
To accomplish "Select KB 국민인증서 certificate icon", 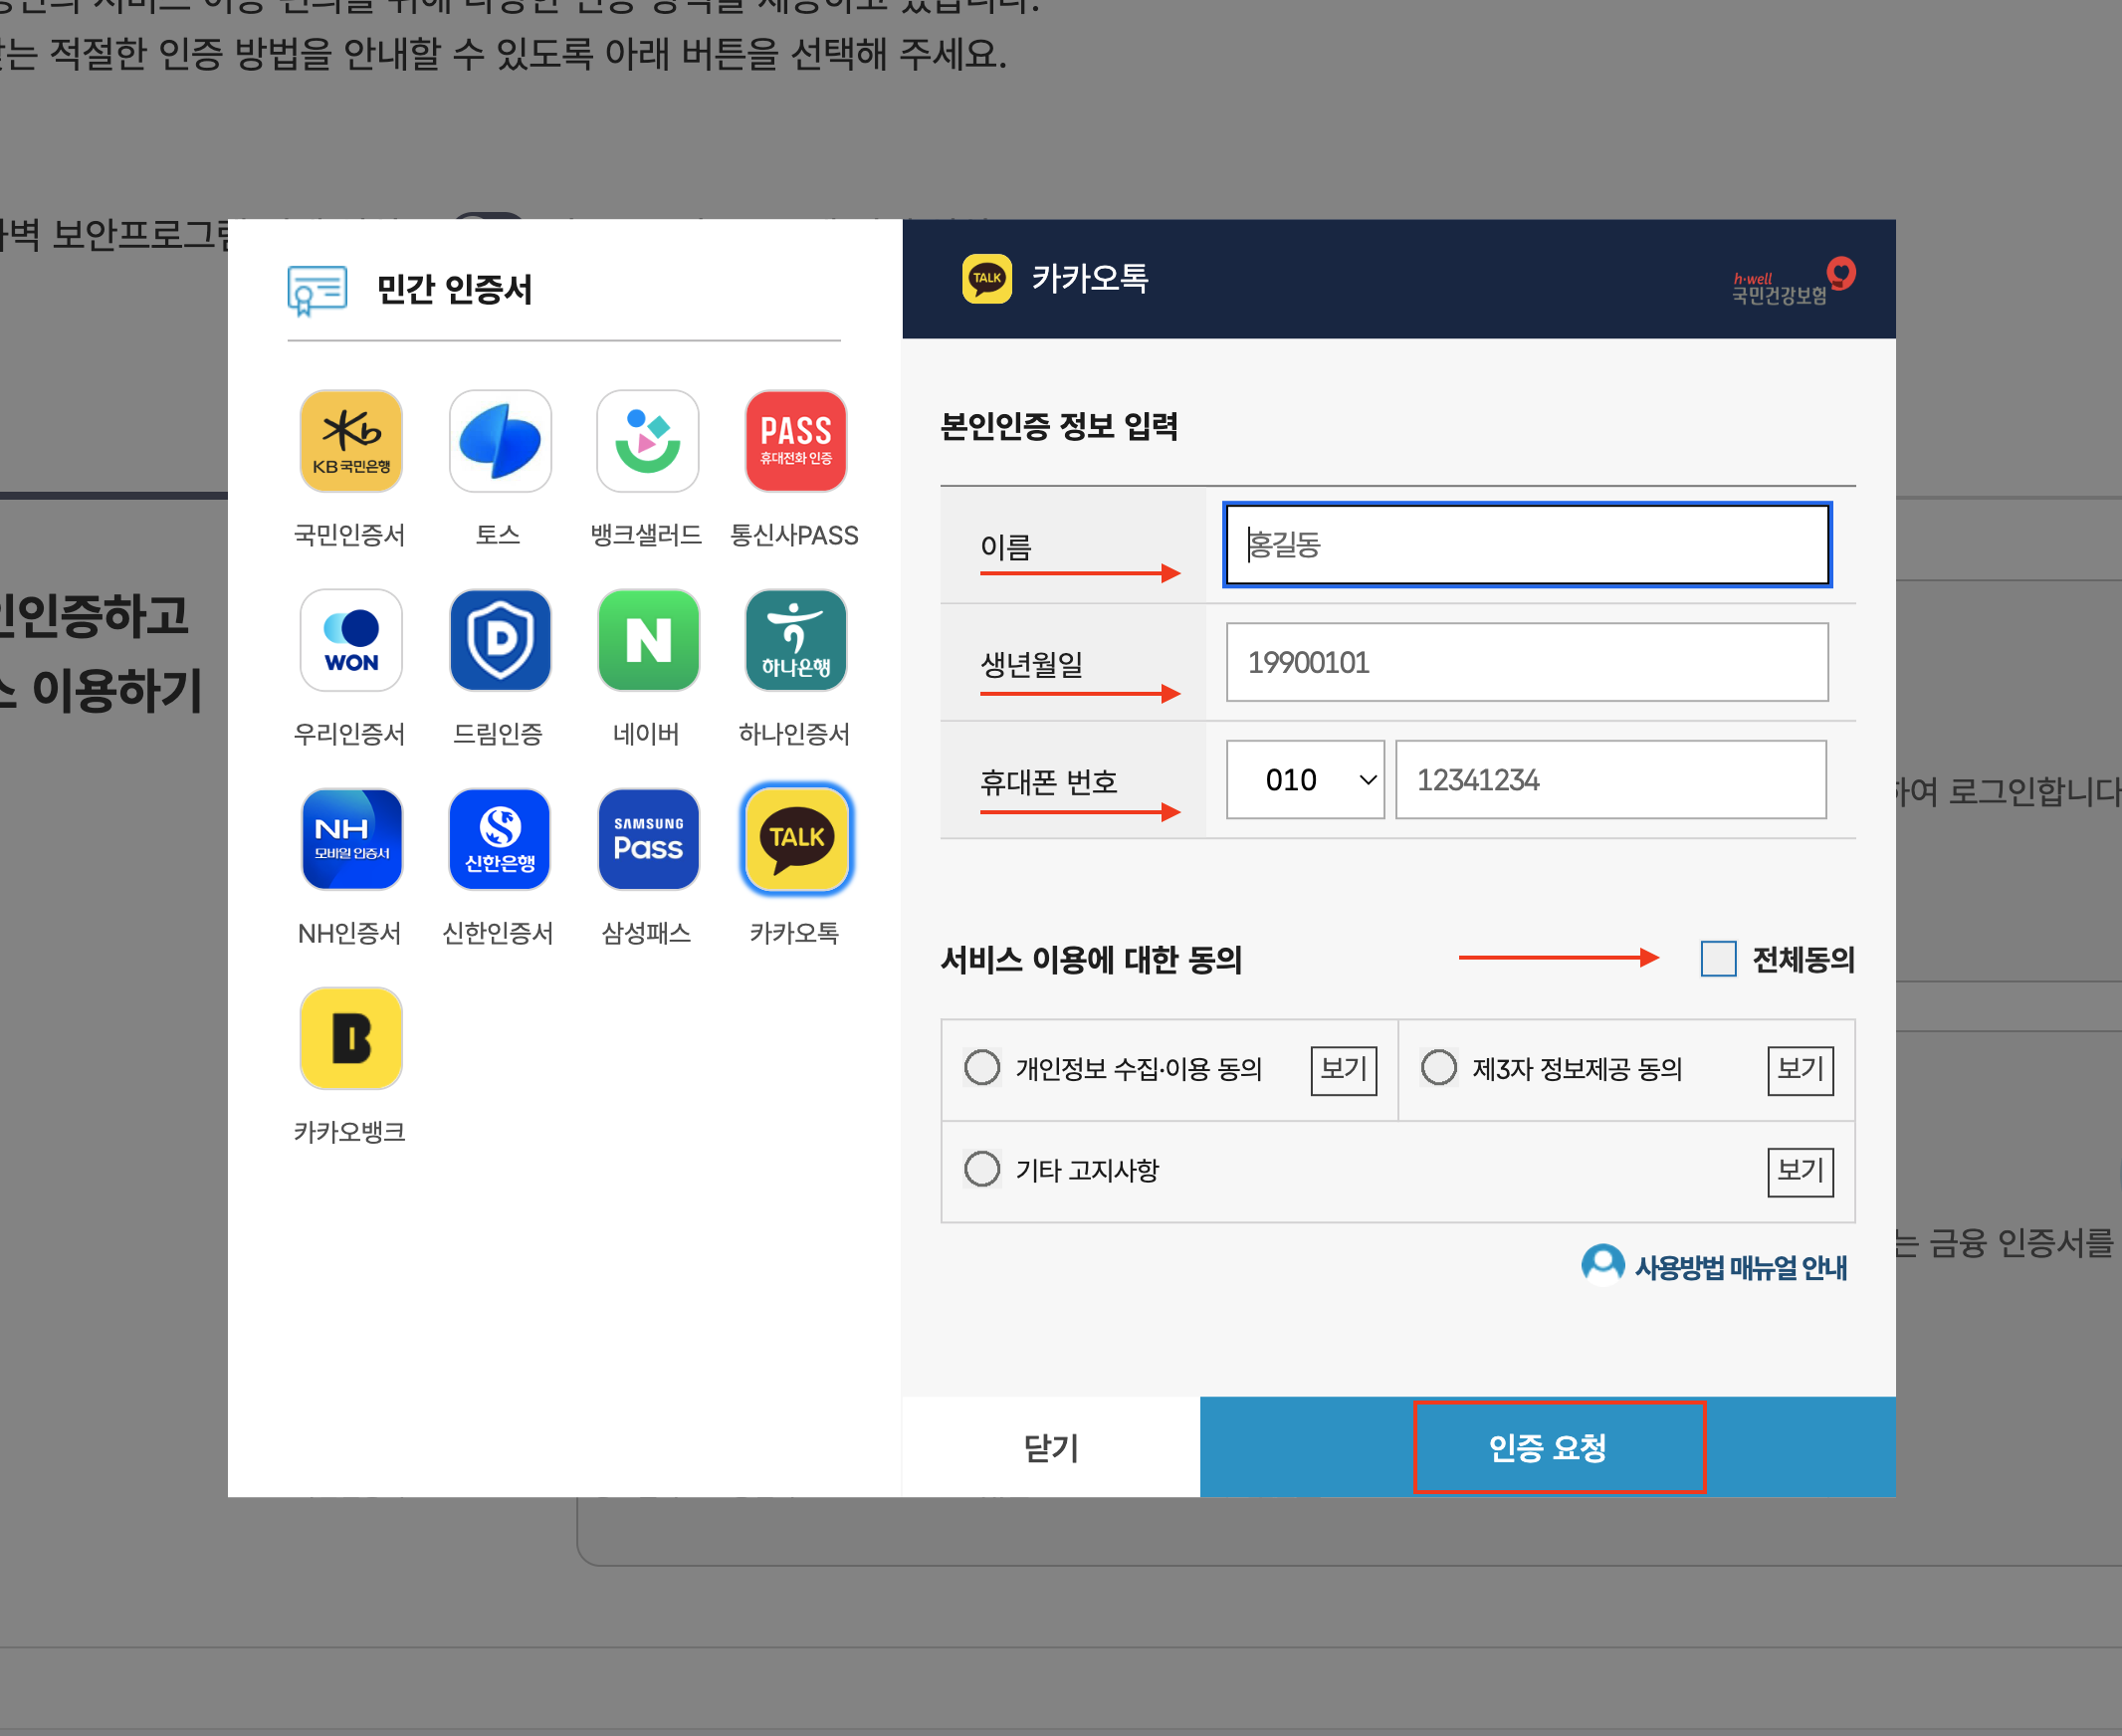I will [x=351, y=441].
